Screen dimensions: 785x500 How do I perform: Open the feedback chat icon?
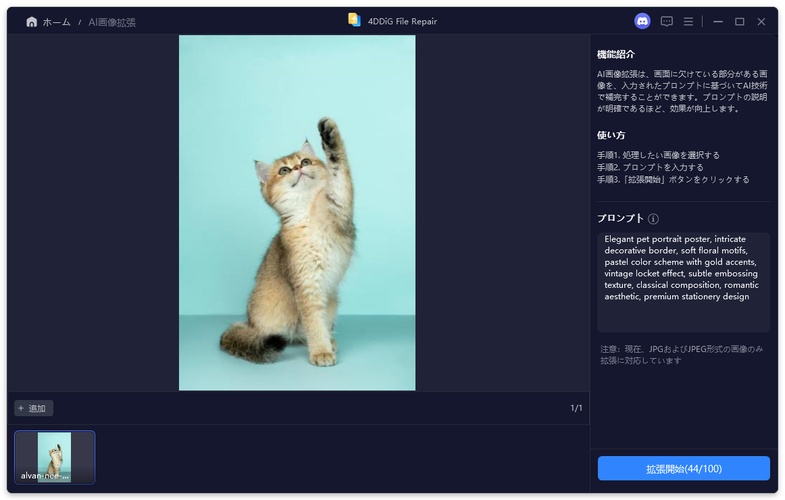pos(666,22)
